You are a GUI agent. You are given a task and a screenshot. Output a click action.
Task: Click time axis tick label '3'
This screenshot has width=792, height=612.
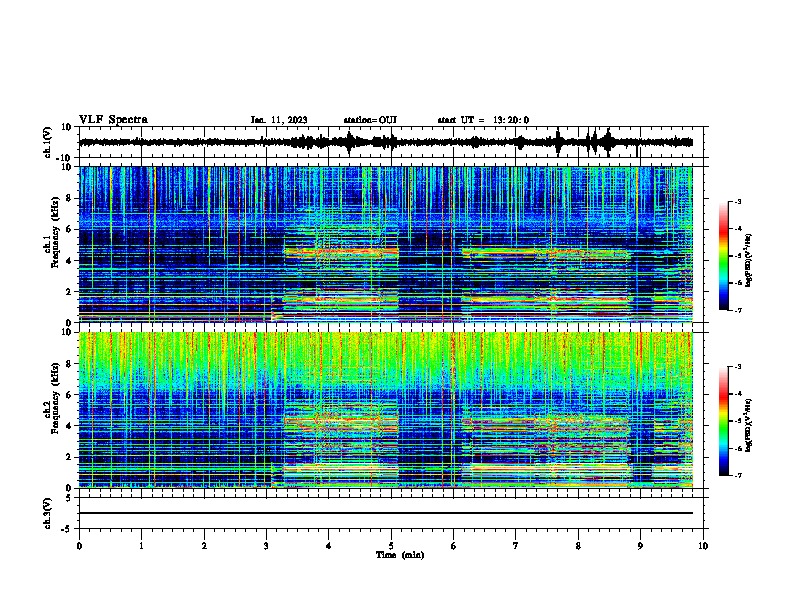[266, 546]
